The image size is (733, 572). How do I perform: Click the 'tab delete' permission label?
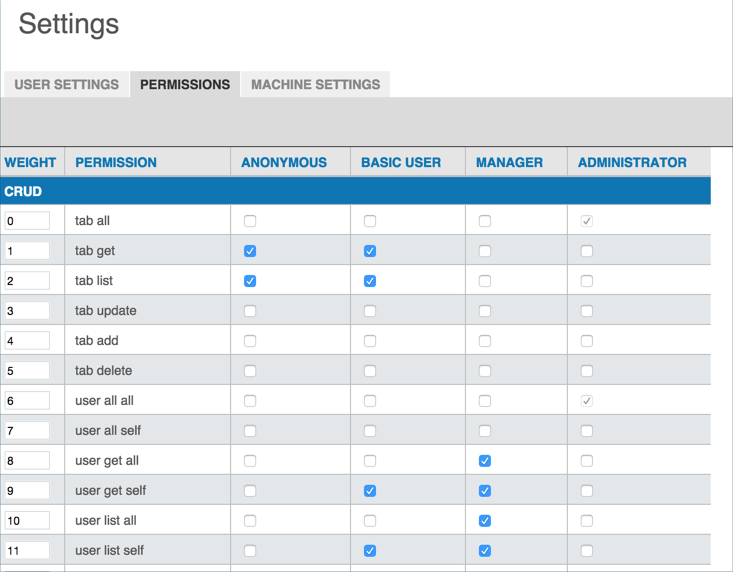pyautogui.click(x=103, y=371)
